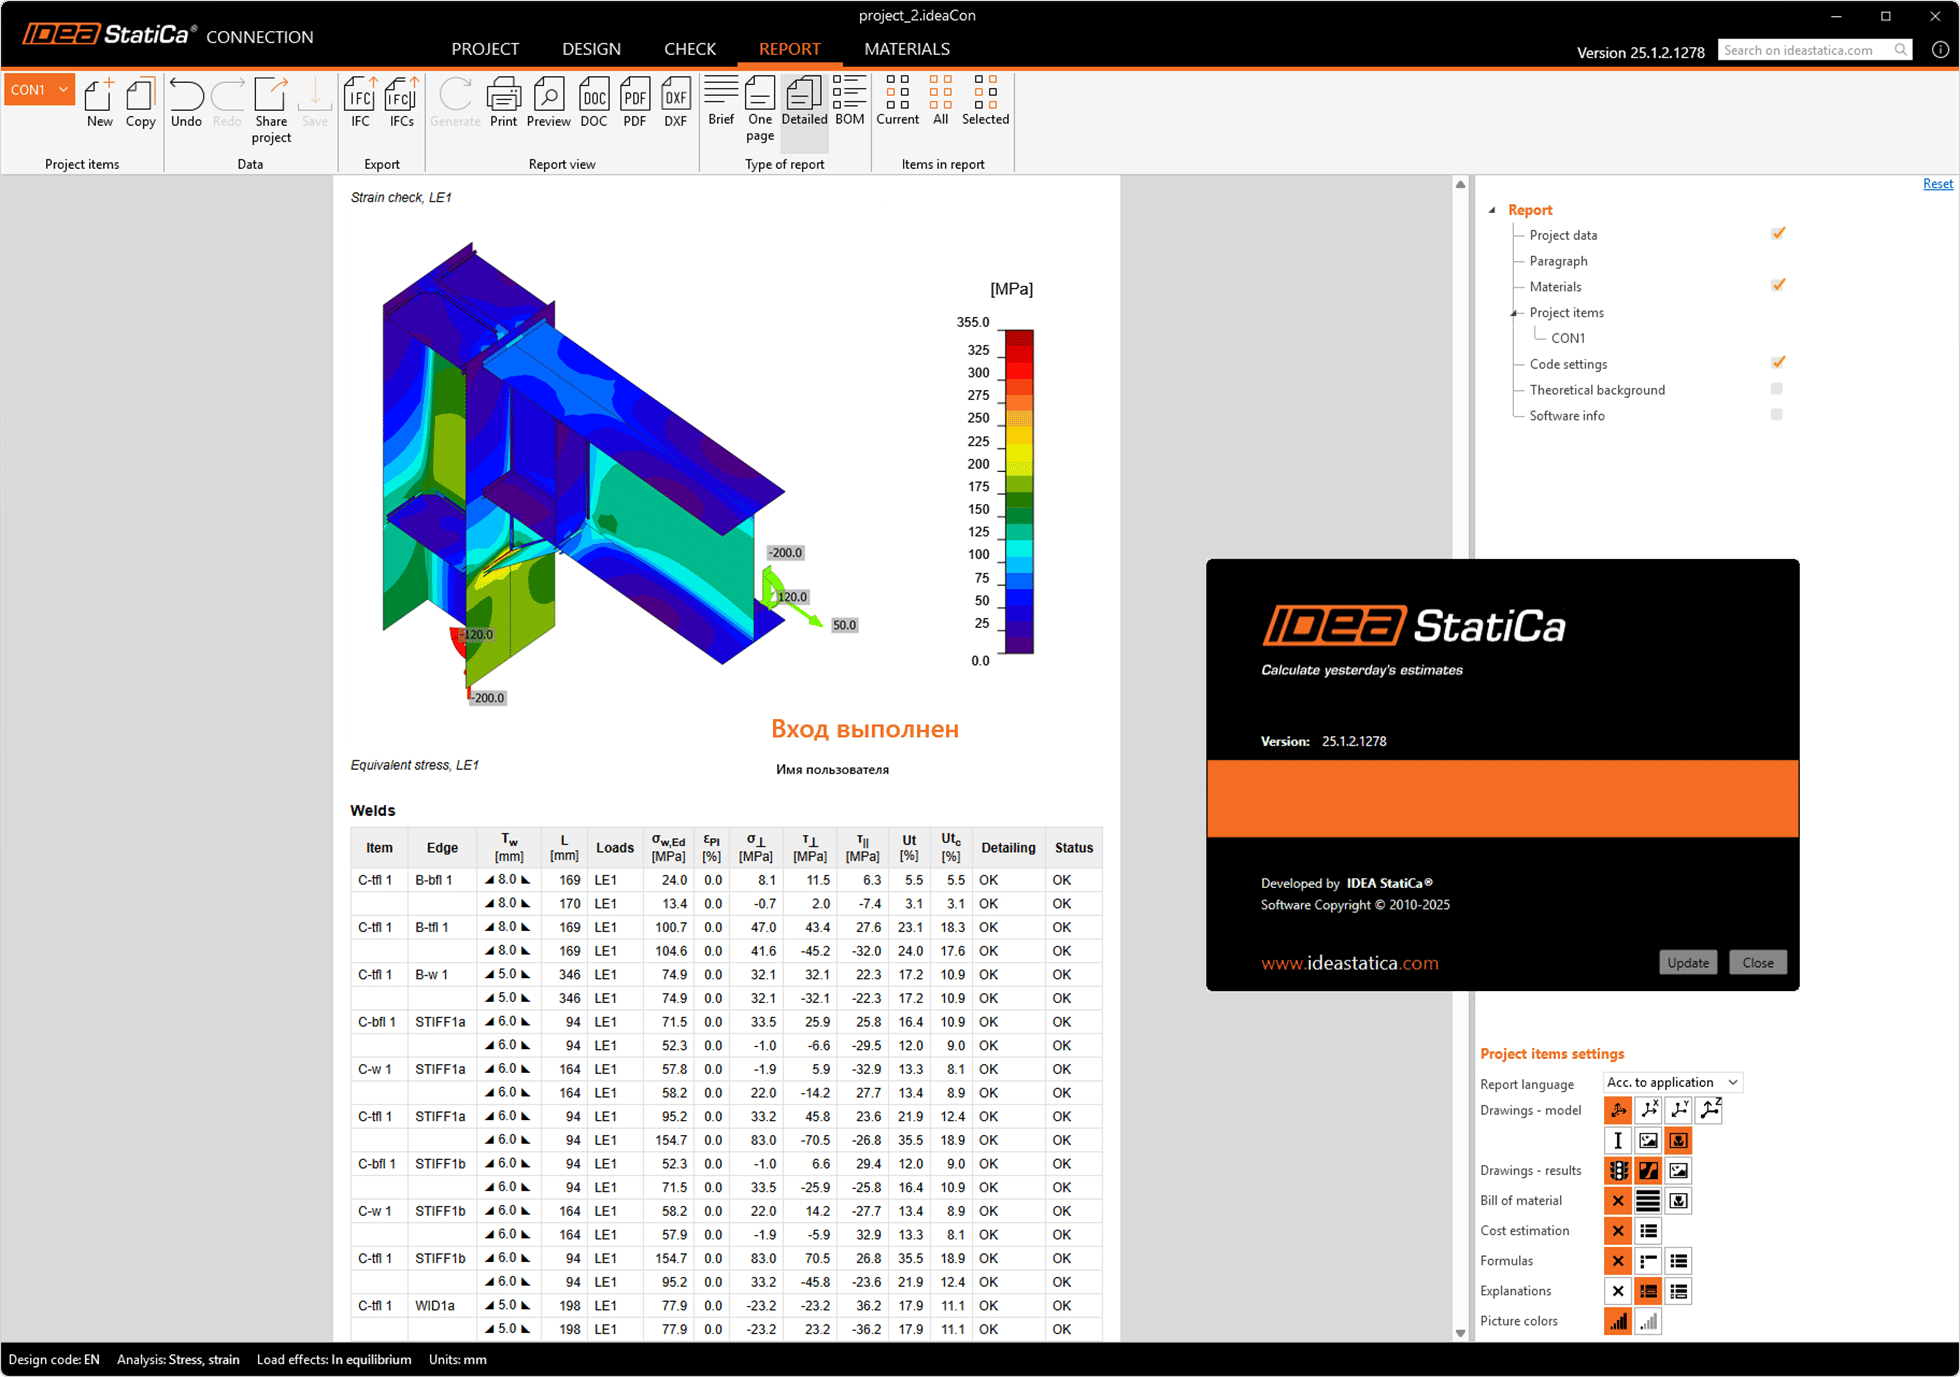
Task: Switch to the MATERIALS tab
Action: click(x=907, y=48)
